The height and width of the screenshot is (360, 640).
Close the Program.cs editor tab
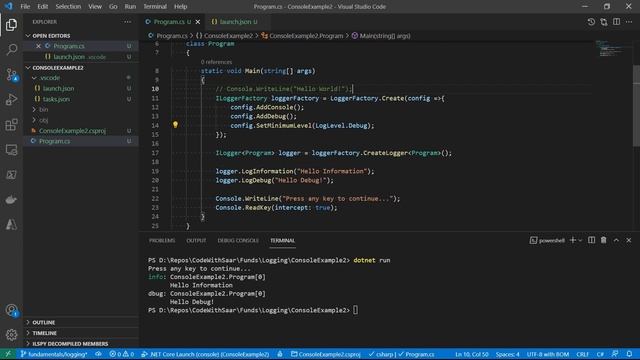point(198,22)
